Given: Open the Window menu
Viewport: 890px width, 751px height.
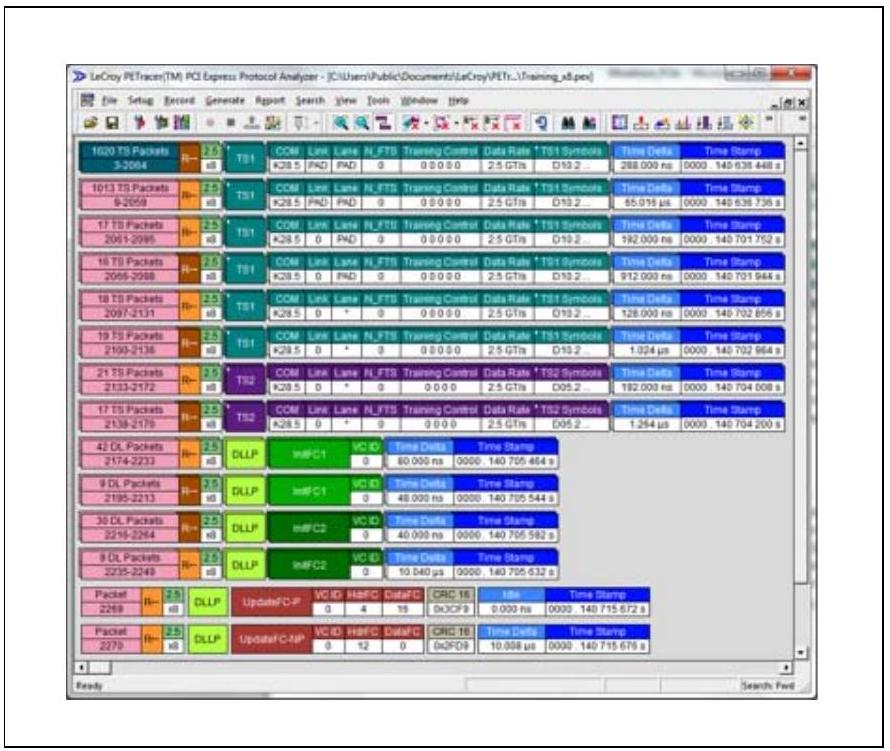Looking at the screenshot, I should click(419, 100).
